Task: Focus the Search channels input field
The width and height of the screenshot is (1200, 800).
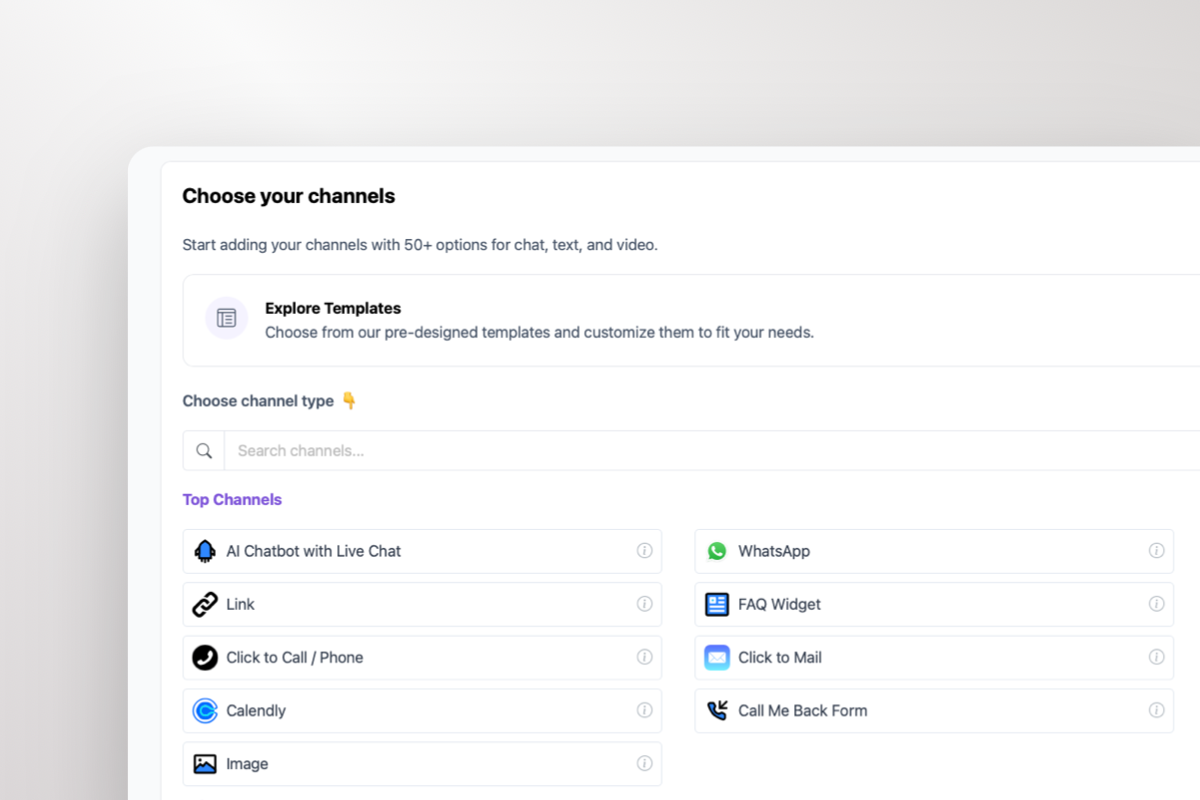Action: [x=700, y=451]
